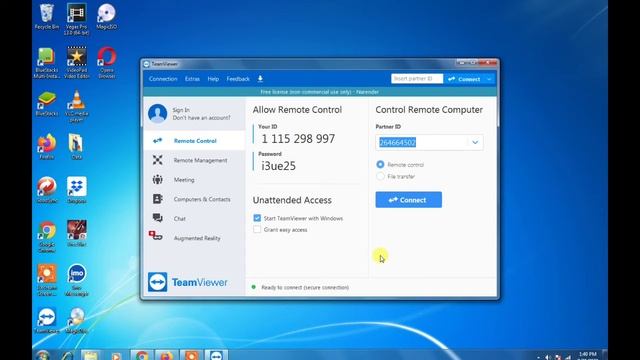Open the Meeting section in sidebar
Screen dimensions: 640x360
(x=194, y=180)
